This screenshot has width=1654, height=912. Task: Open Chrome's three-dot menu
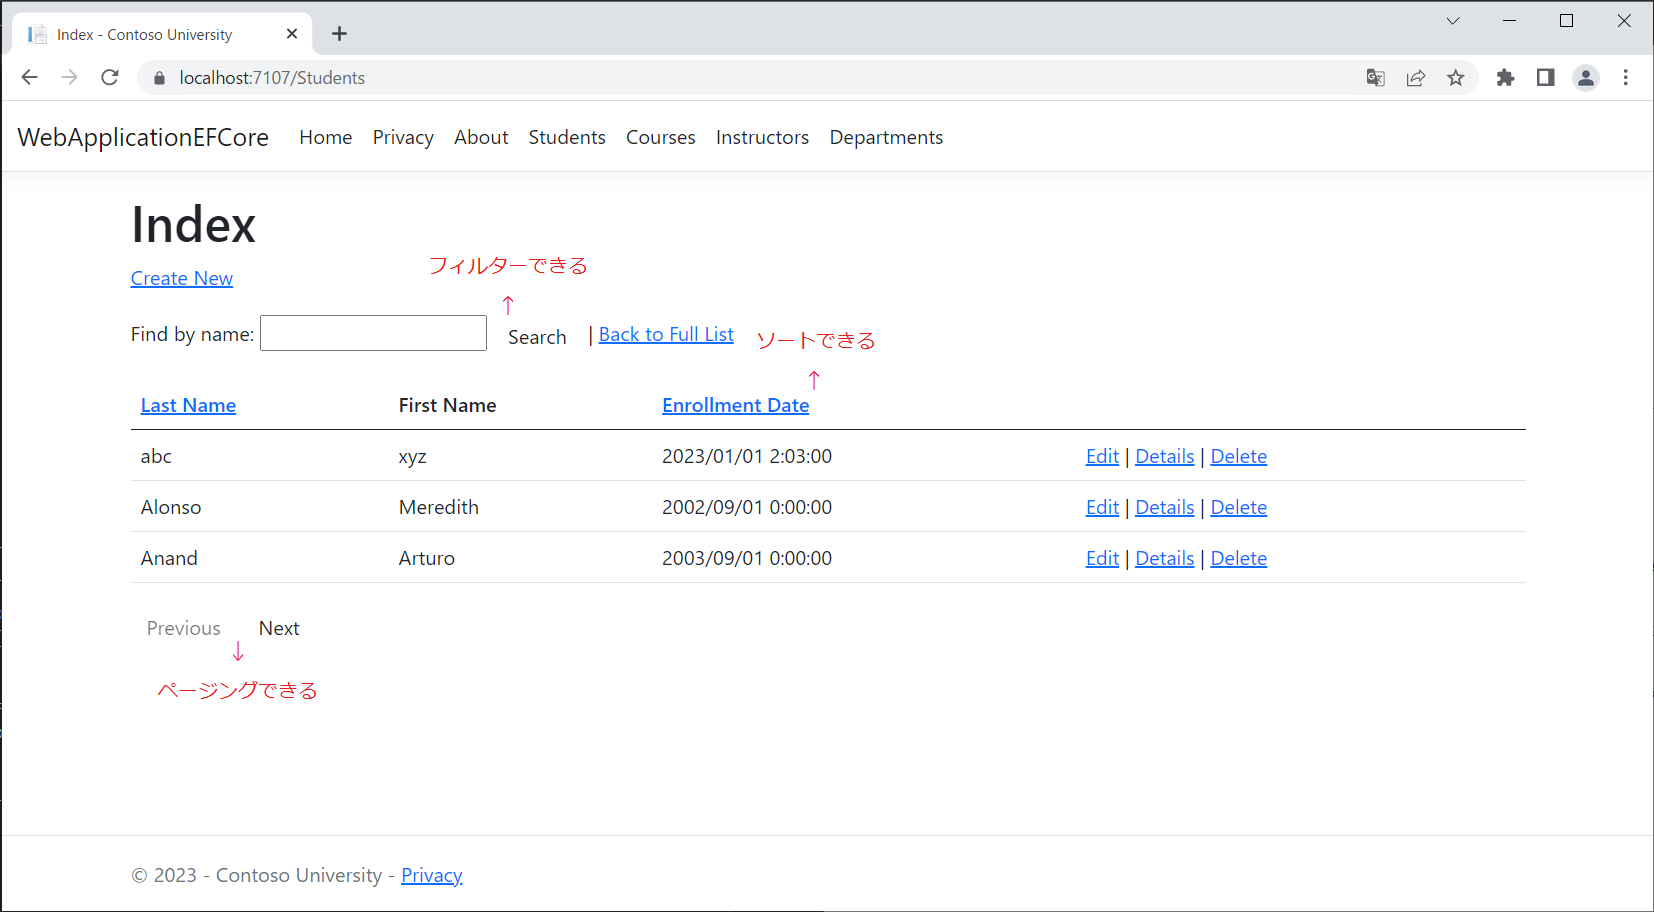(x=1625, y=78)
